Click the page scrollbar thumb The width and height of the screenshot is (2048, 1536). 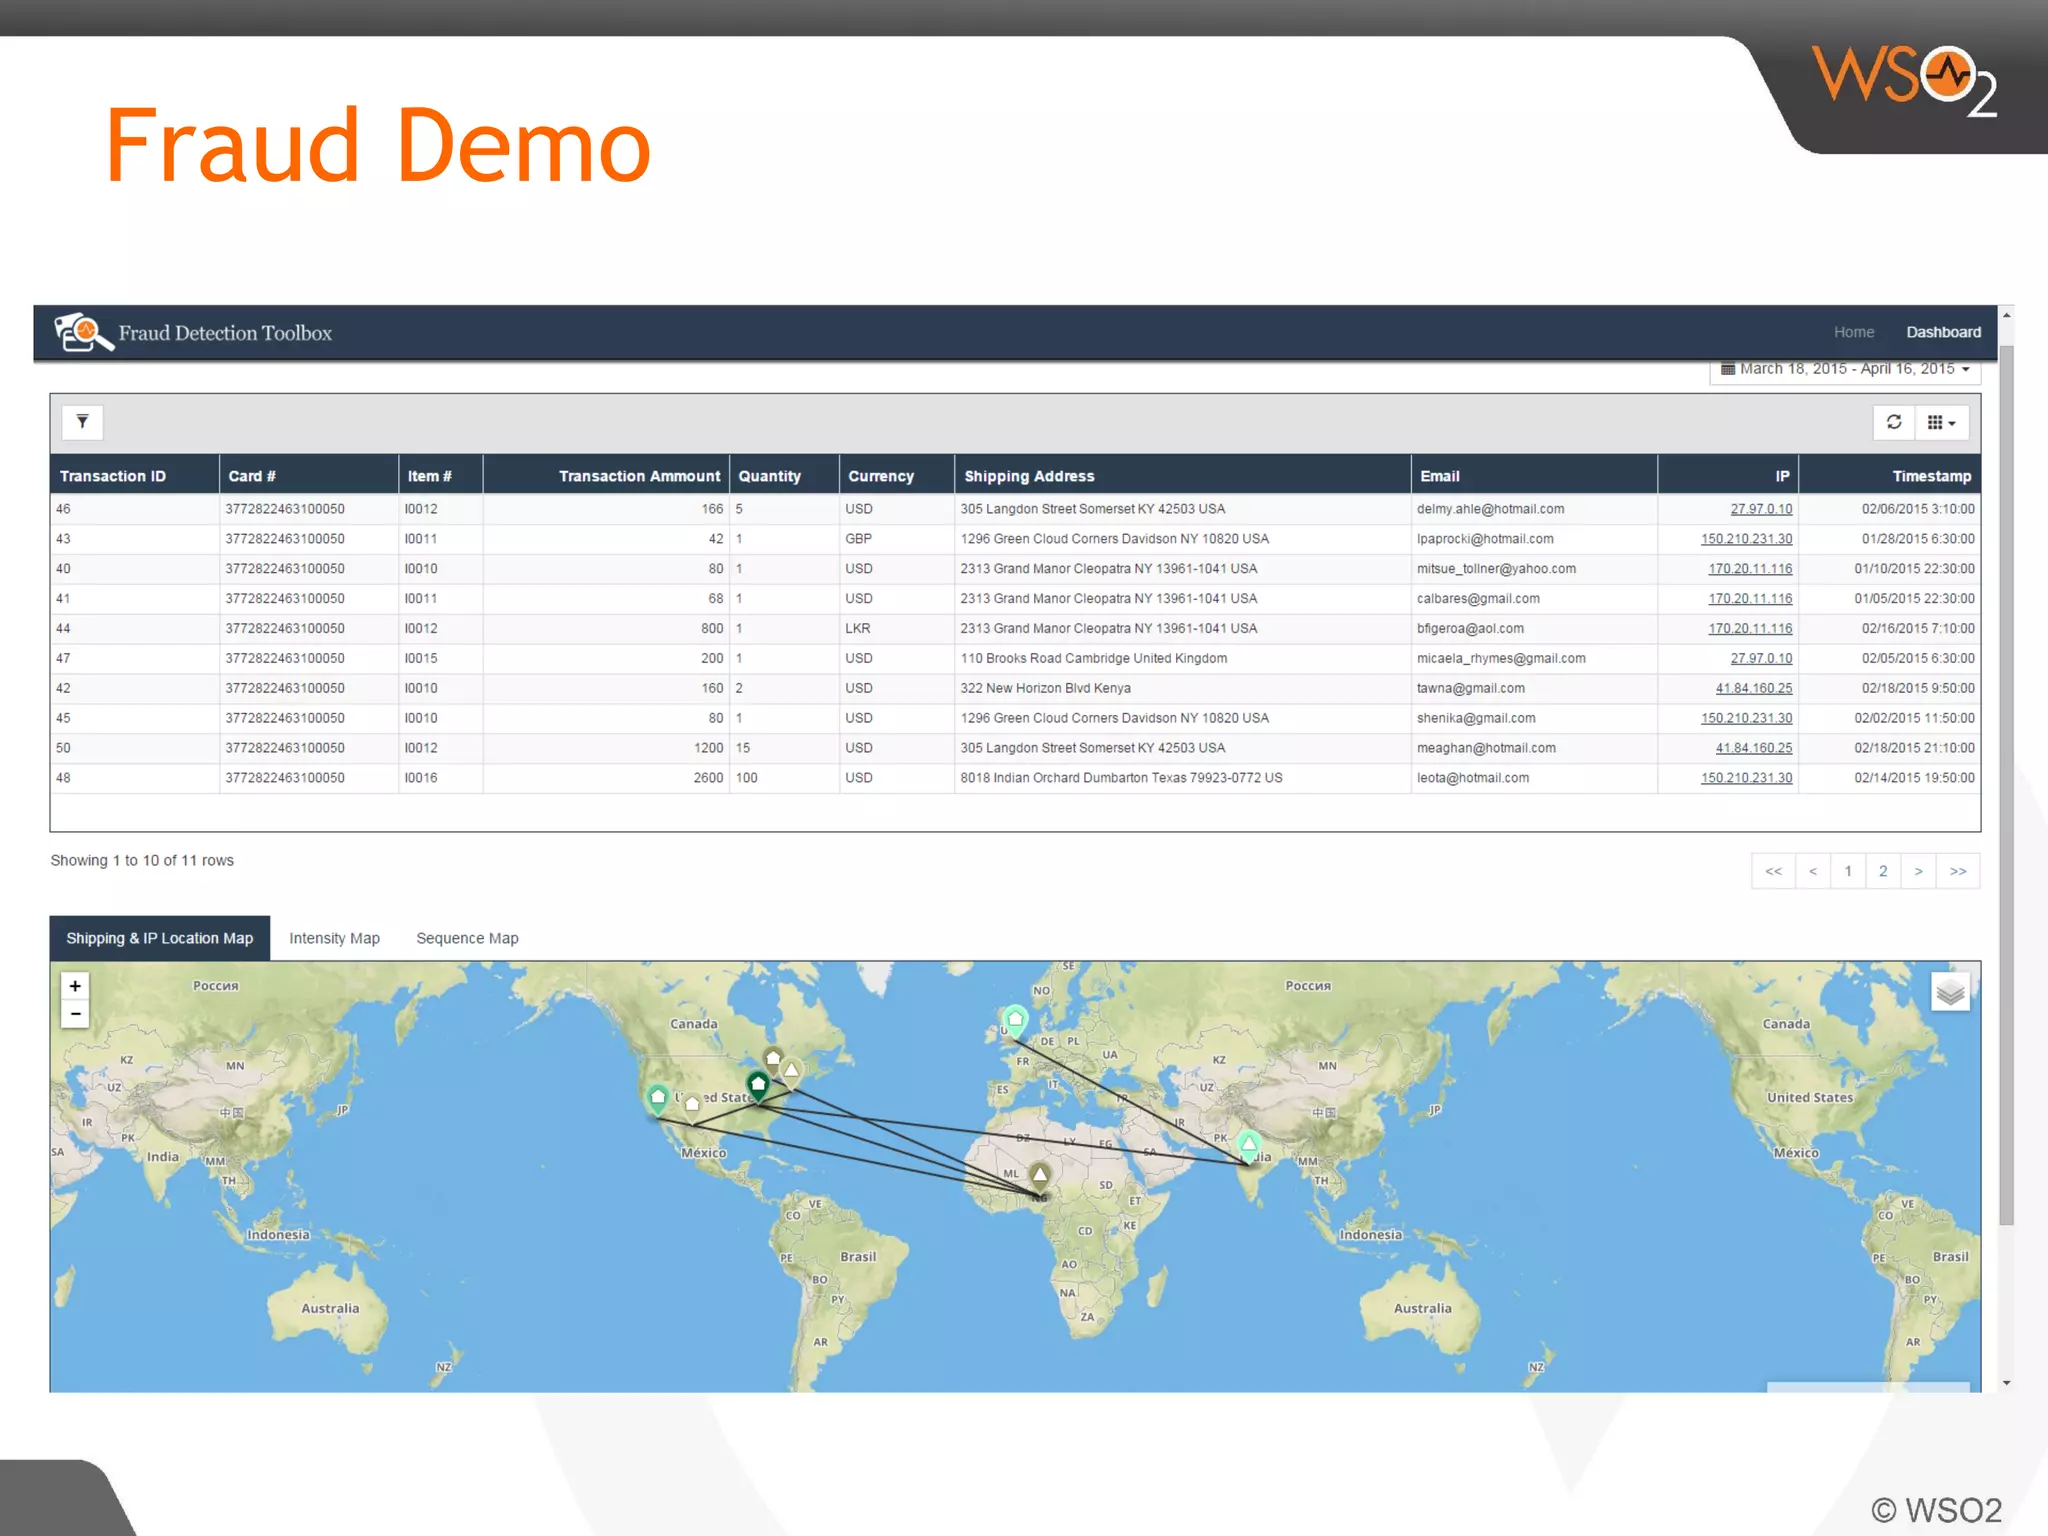point(2005,785)
